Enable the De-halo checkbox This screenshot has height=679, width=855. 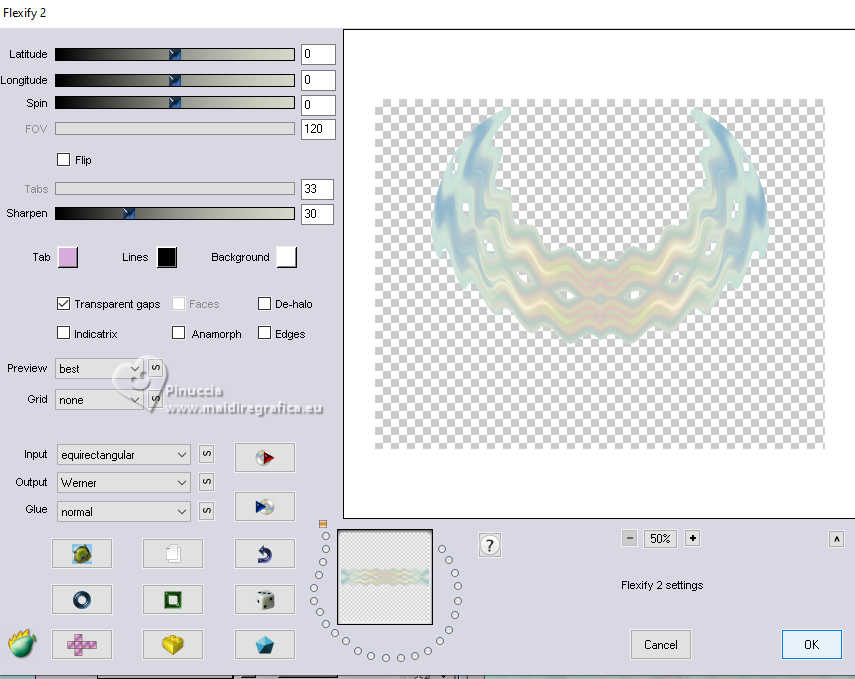click(x=264, y=303)
